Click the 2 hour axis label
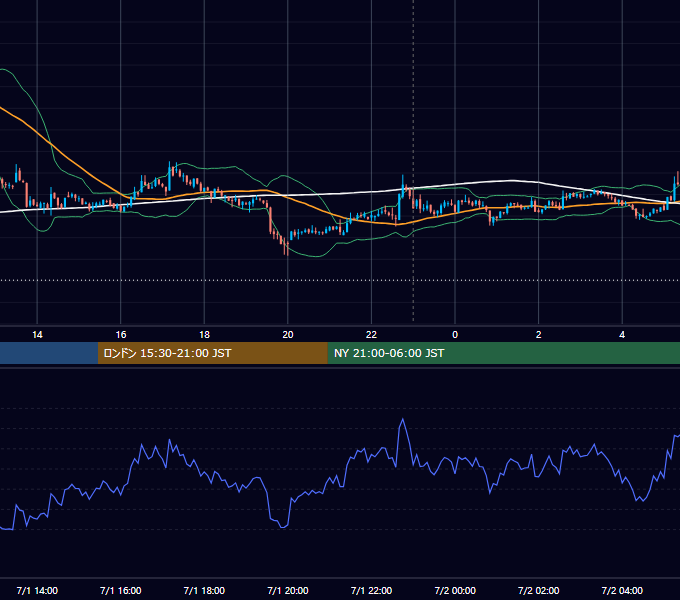 coord(539,335)
